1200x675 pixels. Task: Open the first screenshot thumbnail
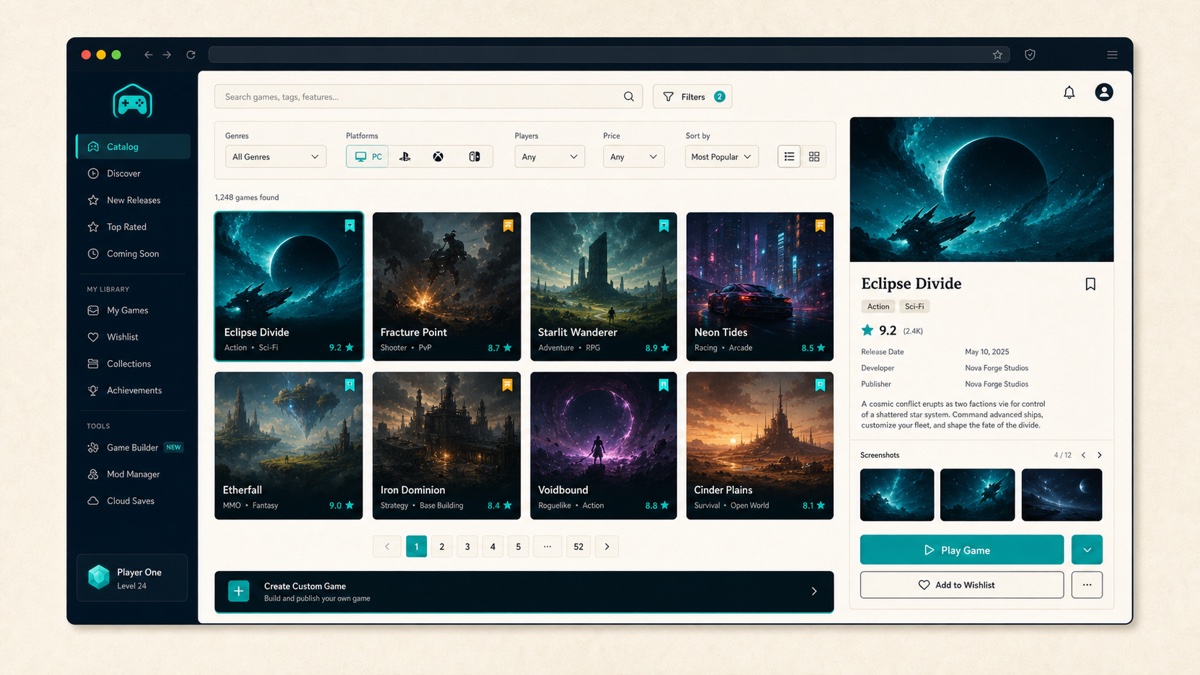[897, 495]
